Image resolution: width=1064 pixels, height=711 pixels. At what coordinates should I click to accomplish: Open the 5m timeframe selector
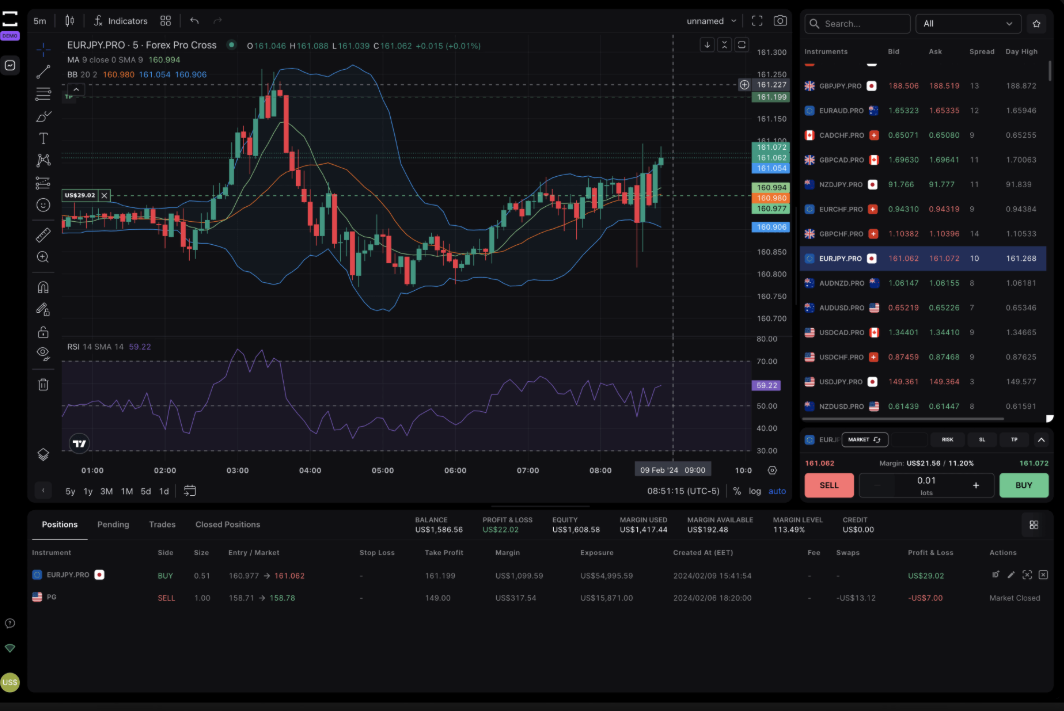coord(40,21)
